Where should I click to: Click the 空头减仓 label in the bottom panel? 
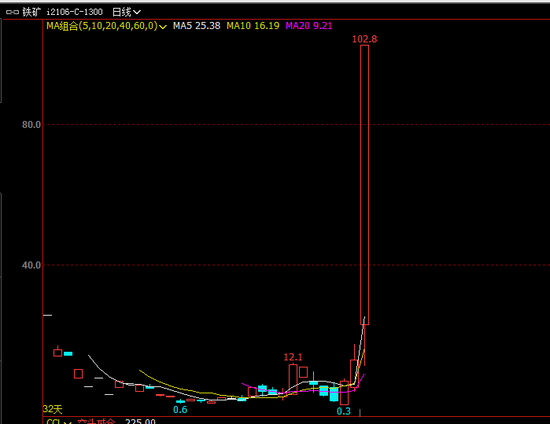pyautogui.click(x=96, y=421)
